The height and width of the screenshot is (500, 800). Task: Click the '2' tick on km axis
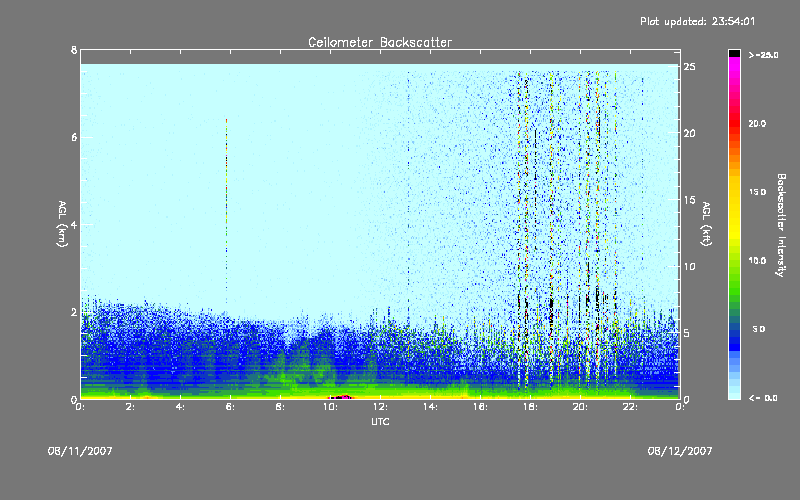click(x=74, y=312)
